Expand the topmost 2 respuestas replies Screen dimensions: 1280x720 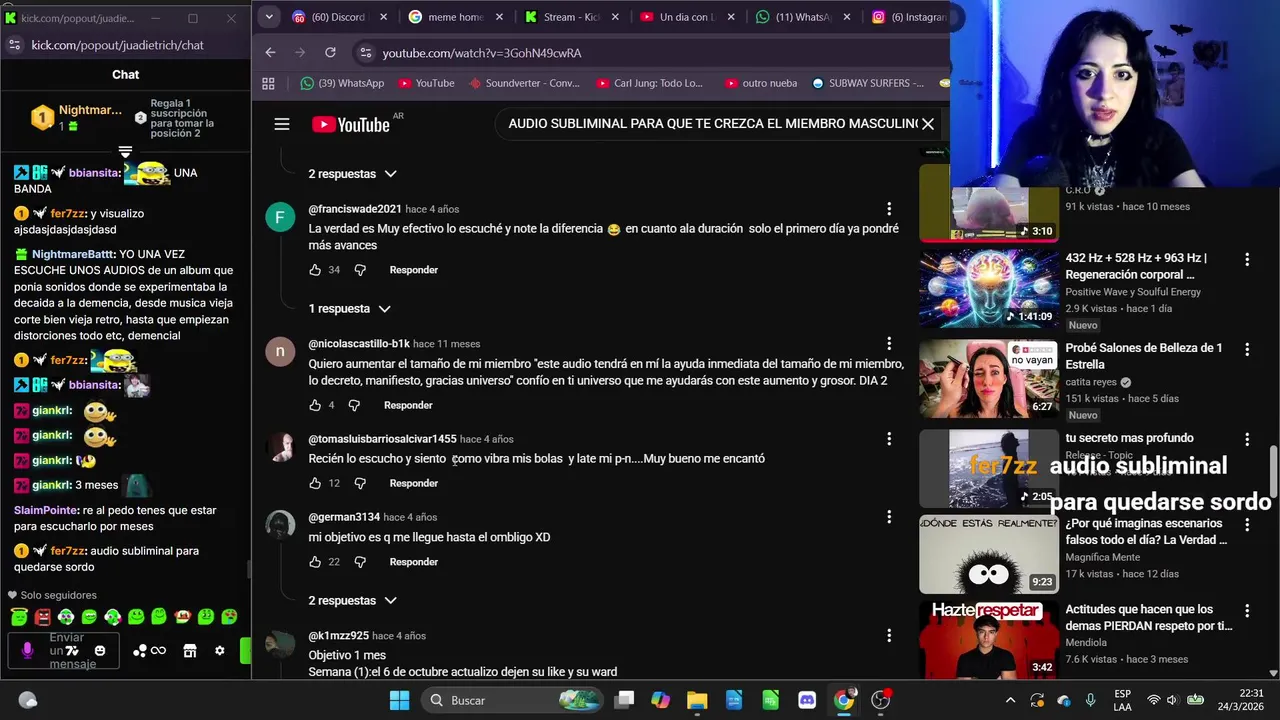tap(352, 174)
